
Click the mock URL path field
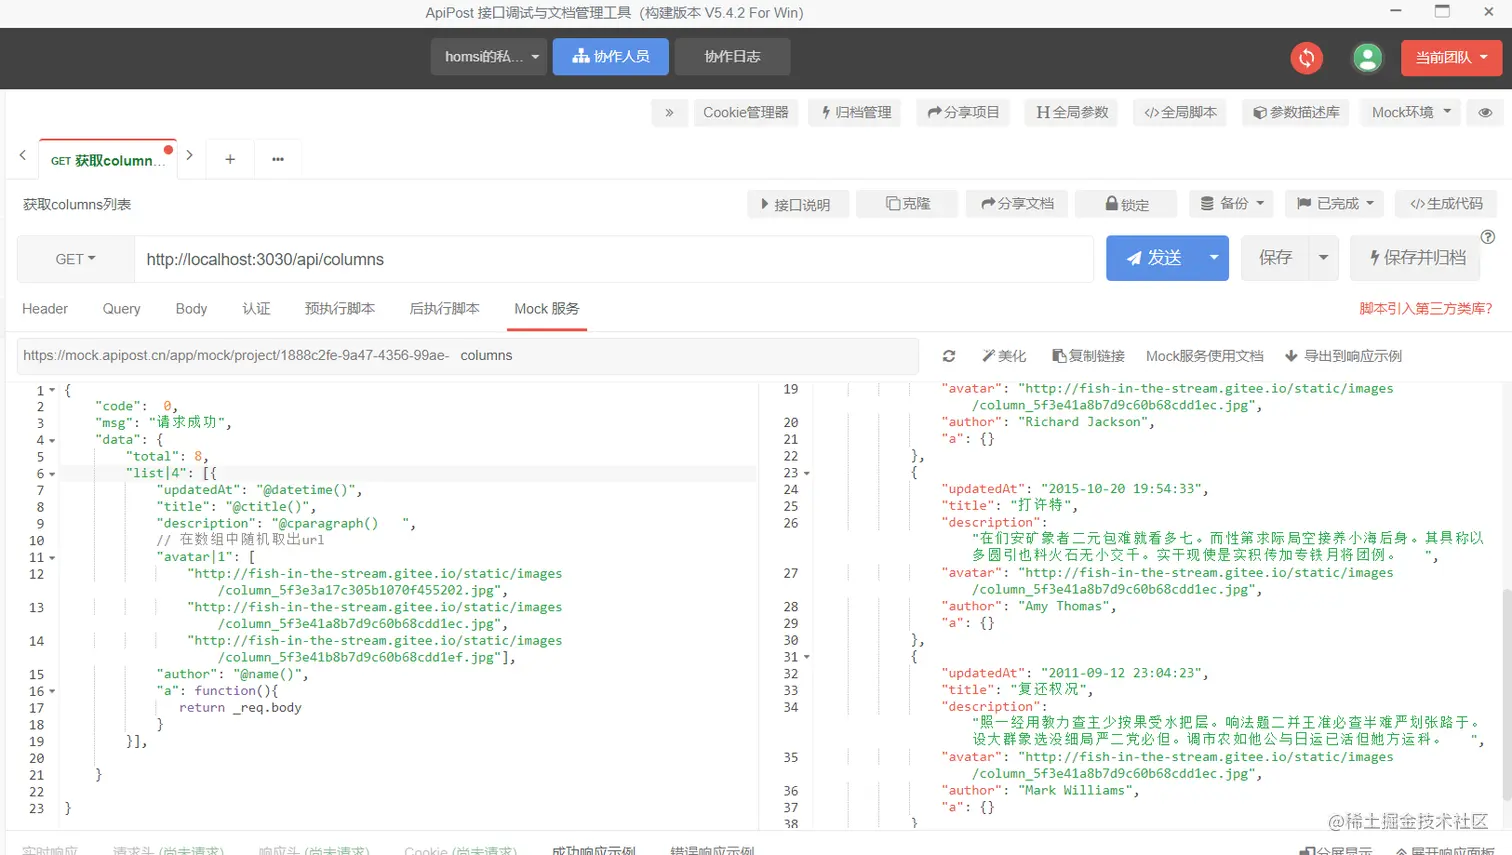687,356
